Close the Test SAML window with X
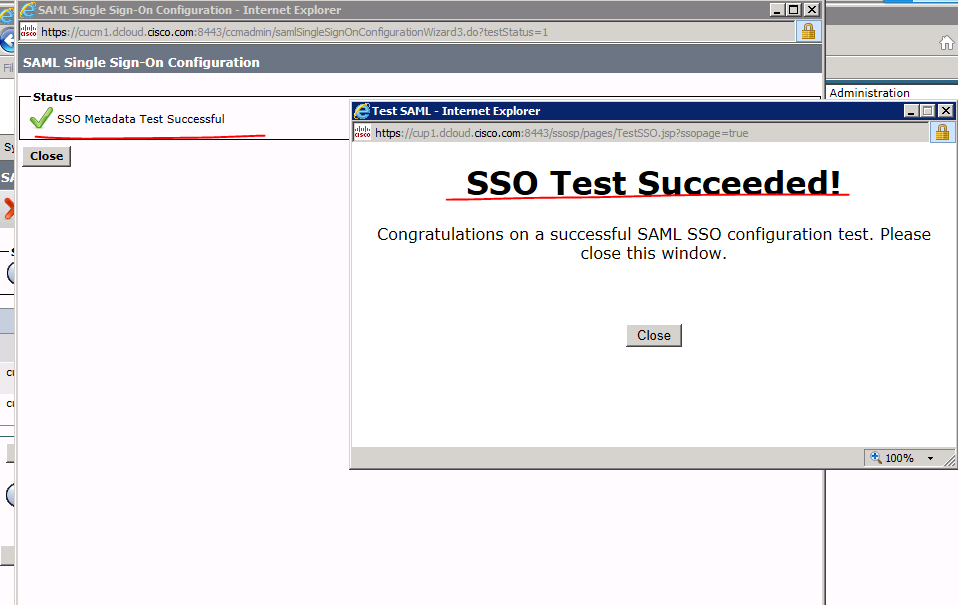The image size is (958, 605). (x=945, y=111)
